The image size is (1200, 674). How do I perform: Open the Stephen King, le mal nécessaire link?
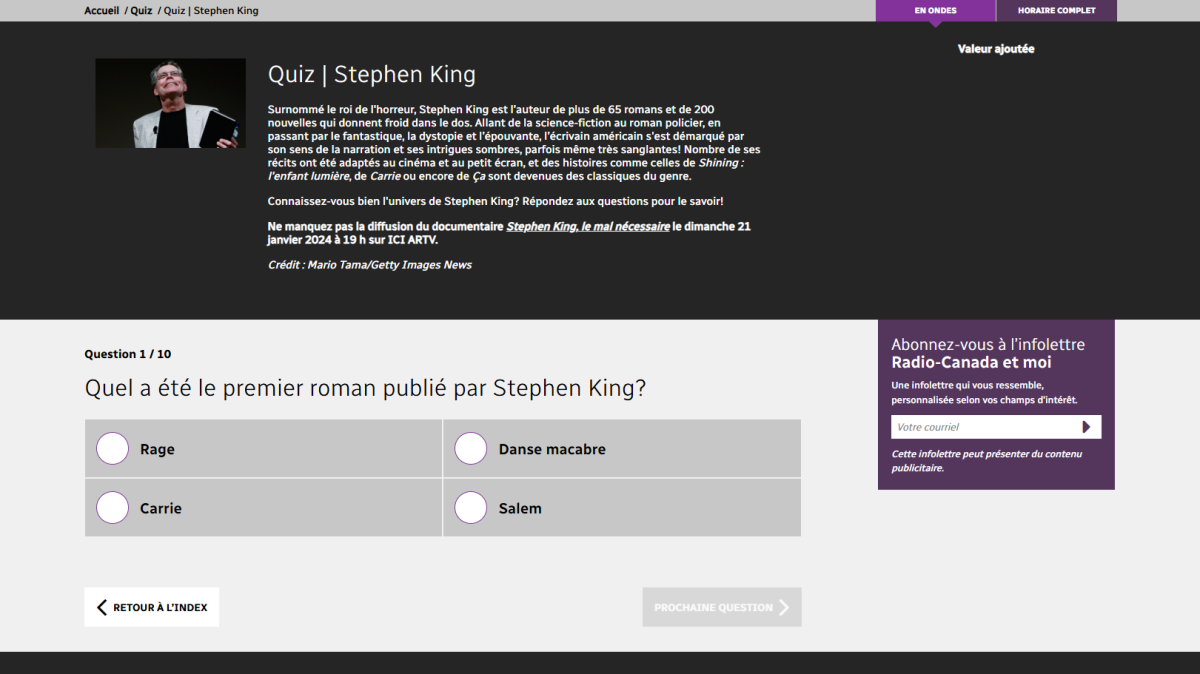click(588, 227)
